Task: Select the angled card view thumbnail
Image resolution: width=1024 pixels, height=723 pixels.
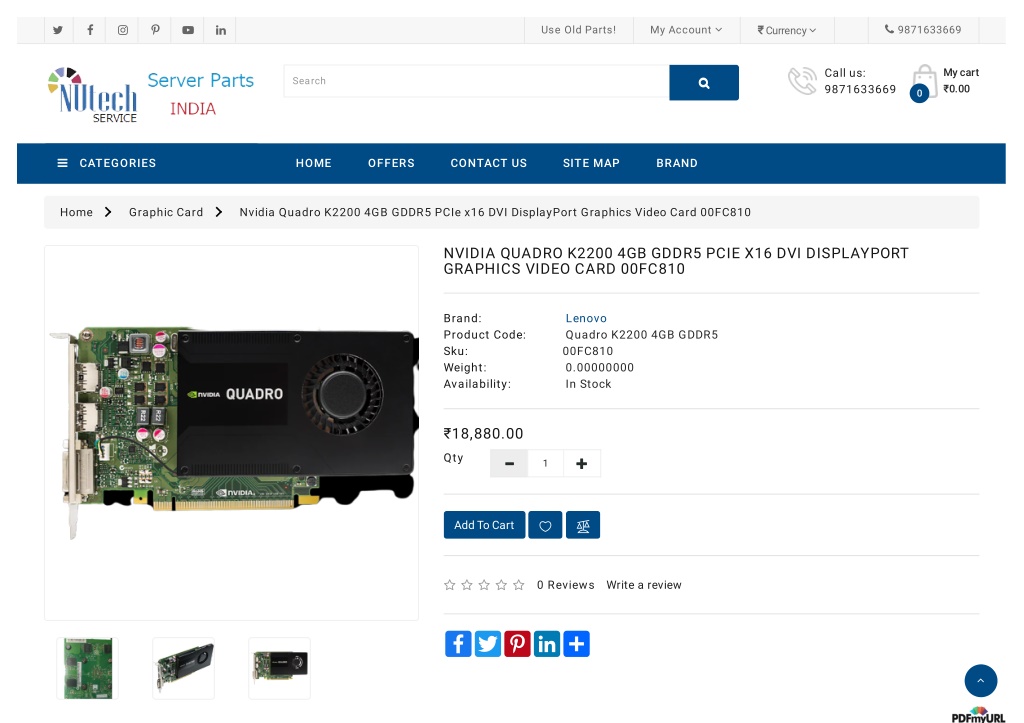Action: [184, 669]
